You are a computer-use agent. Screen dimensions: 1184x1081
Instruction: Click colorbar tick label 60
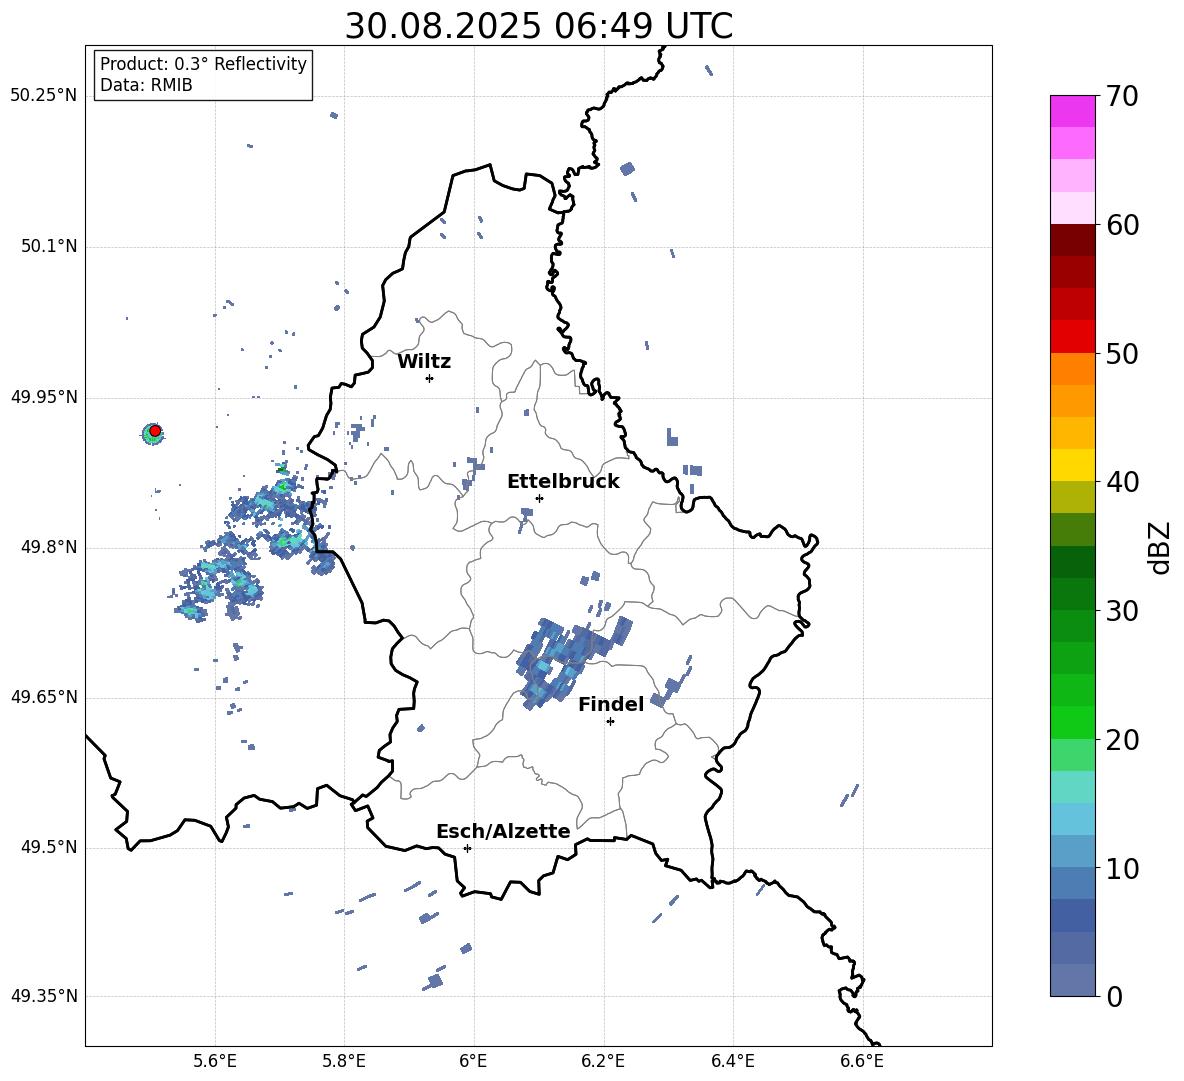click(x=1121, y=225)
